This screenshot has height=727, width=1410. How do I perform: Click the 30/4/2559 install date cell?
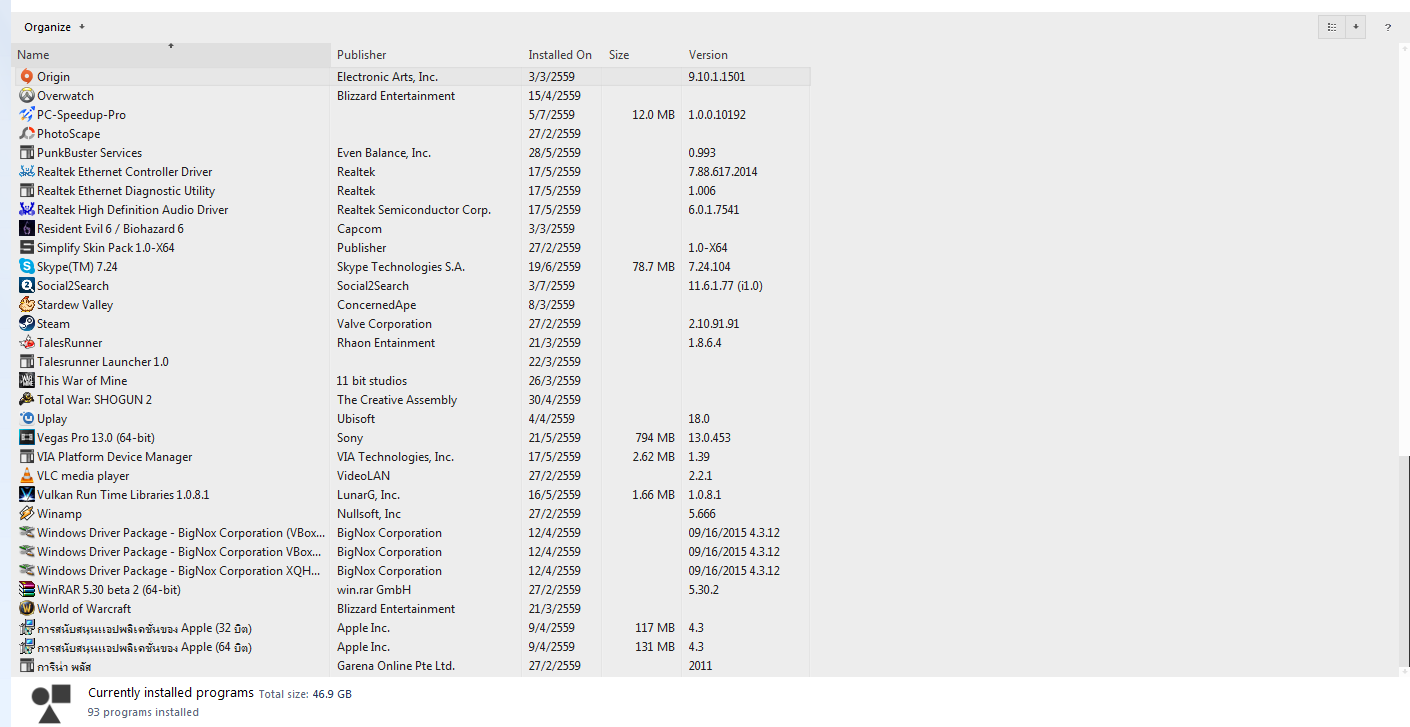pyautogui.click(x=554, y=400)
